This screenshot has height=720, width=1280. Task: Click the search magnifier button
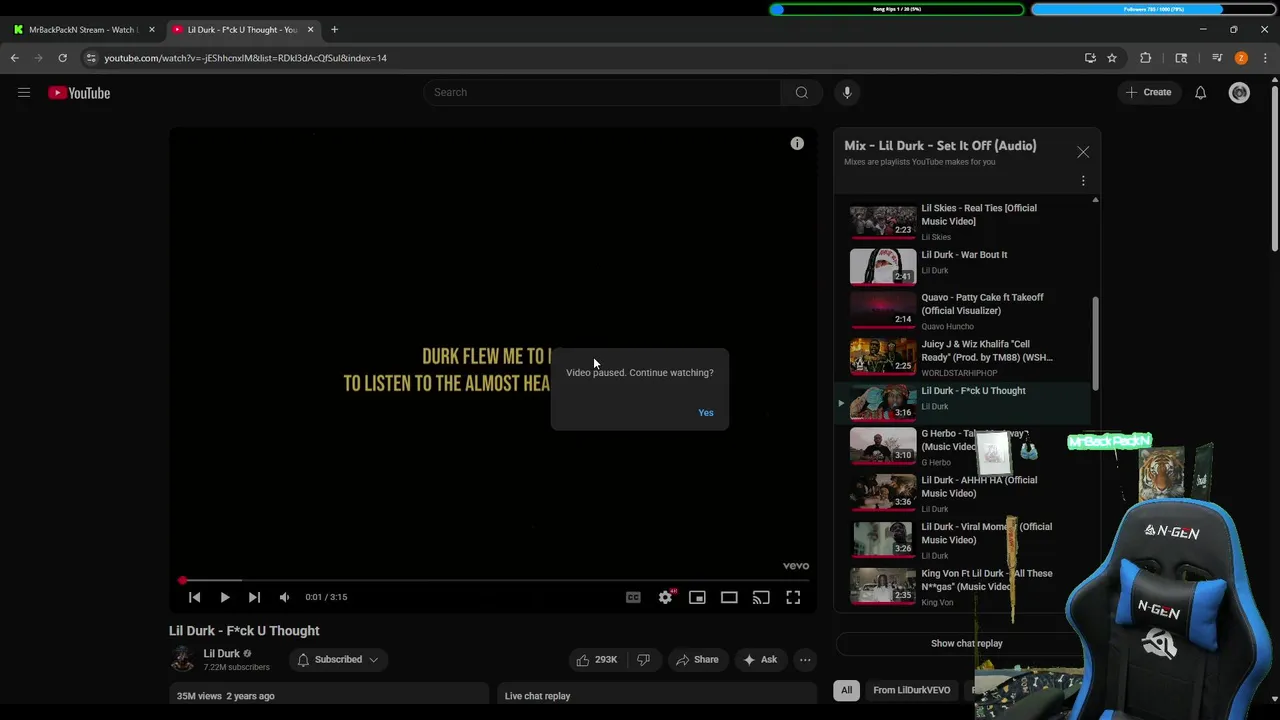point(801,93)
